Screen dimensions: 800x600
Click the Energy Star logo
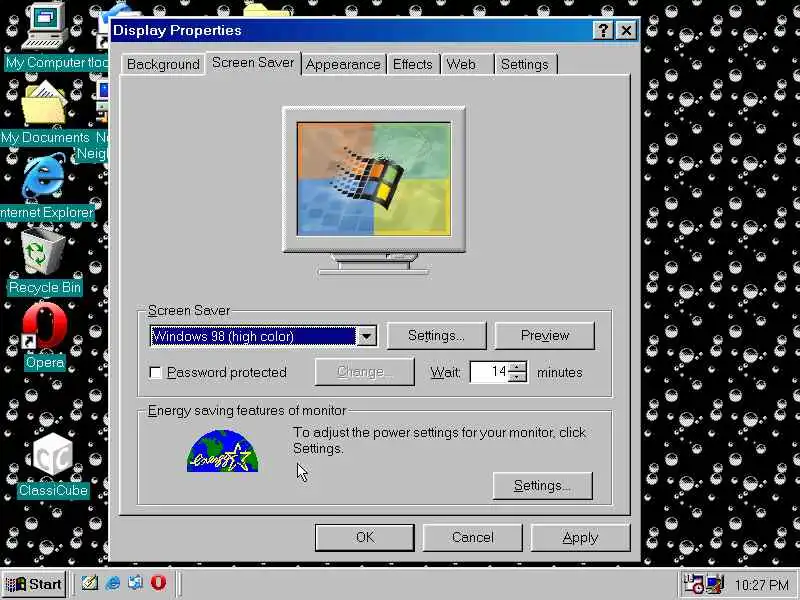pyautogui.click(x=222, y=451)
